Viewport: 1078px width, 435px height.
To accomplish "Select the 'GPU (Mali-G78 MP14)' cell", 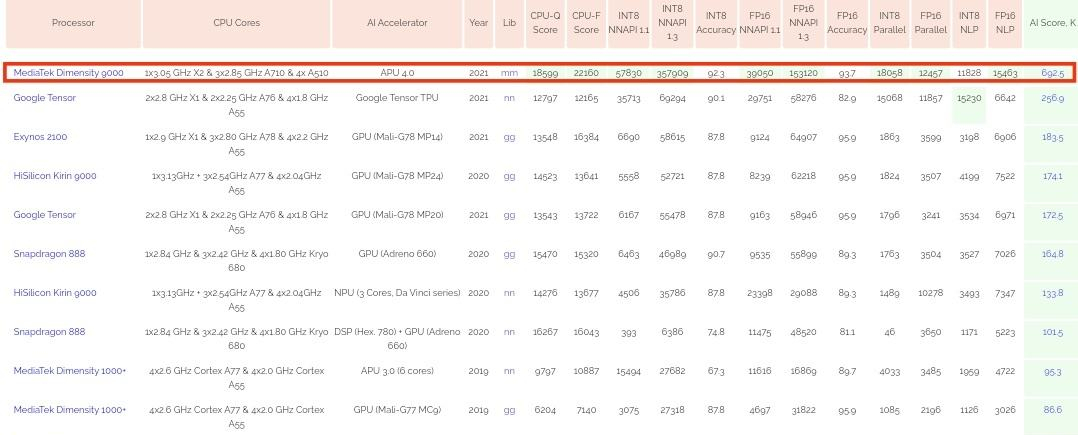I will coord(397,137).
